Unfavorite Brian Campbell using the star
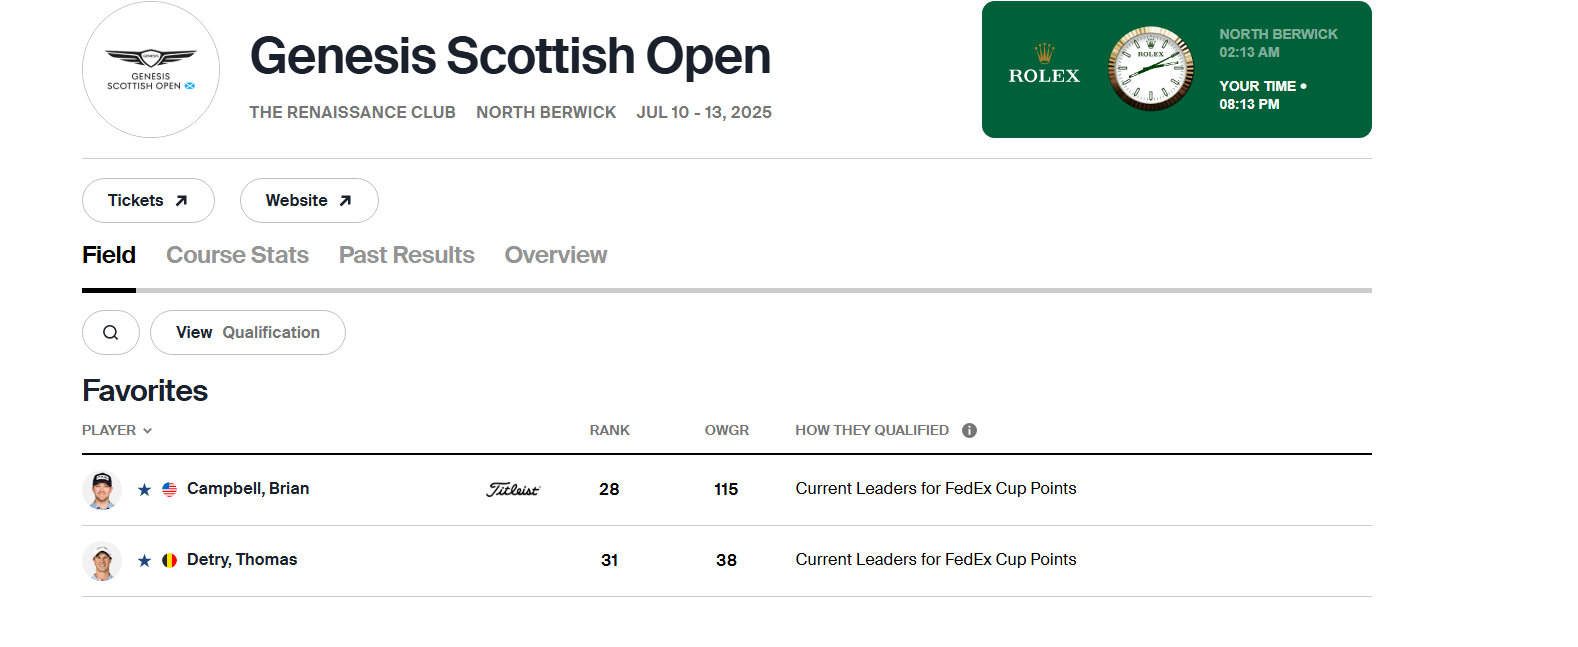 coord(145,490)
